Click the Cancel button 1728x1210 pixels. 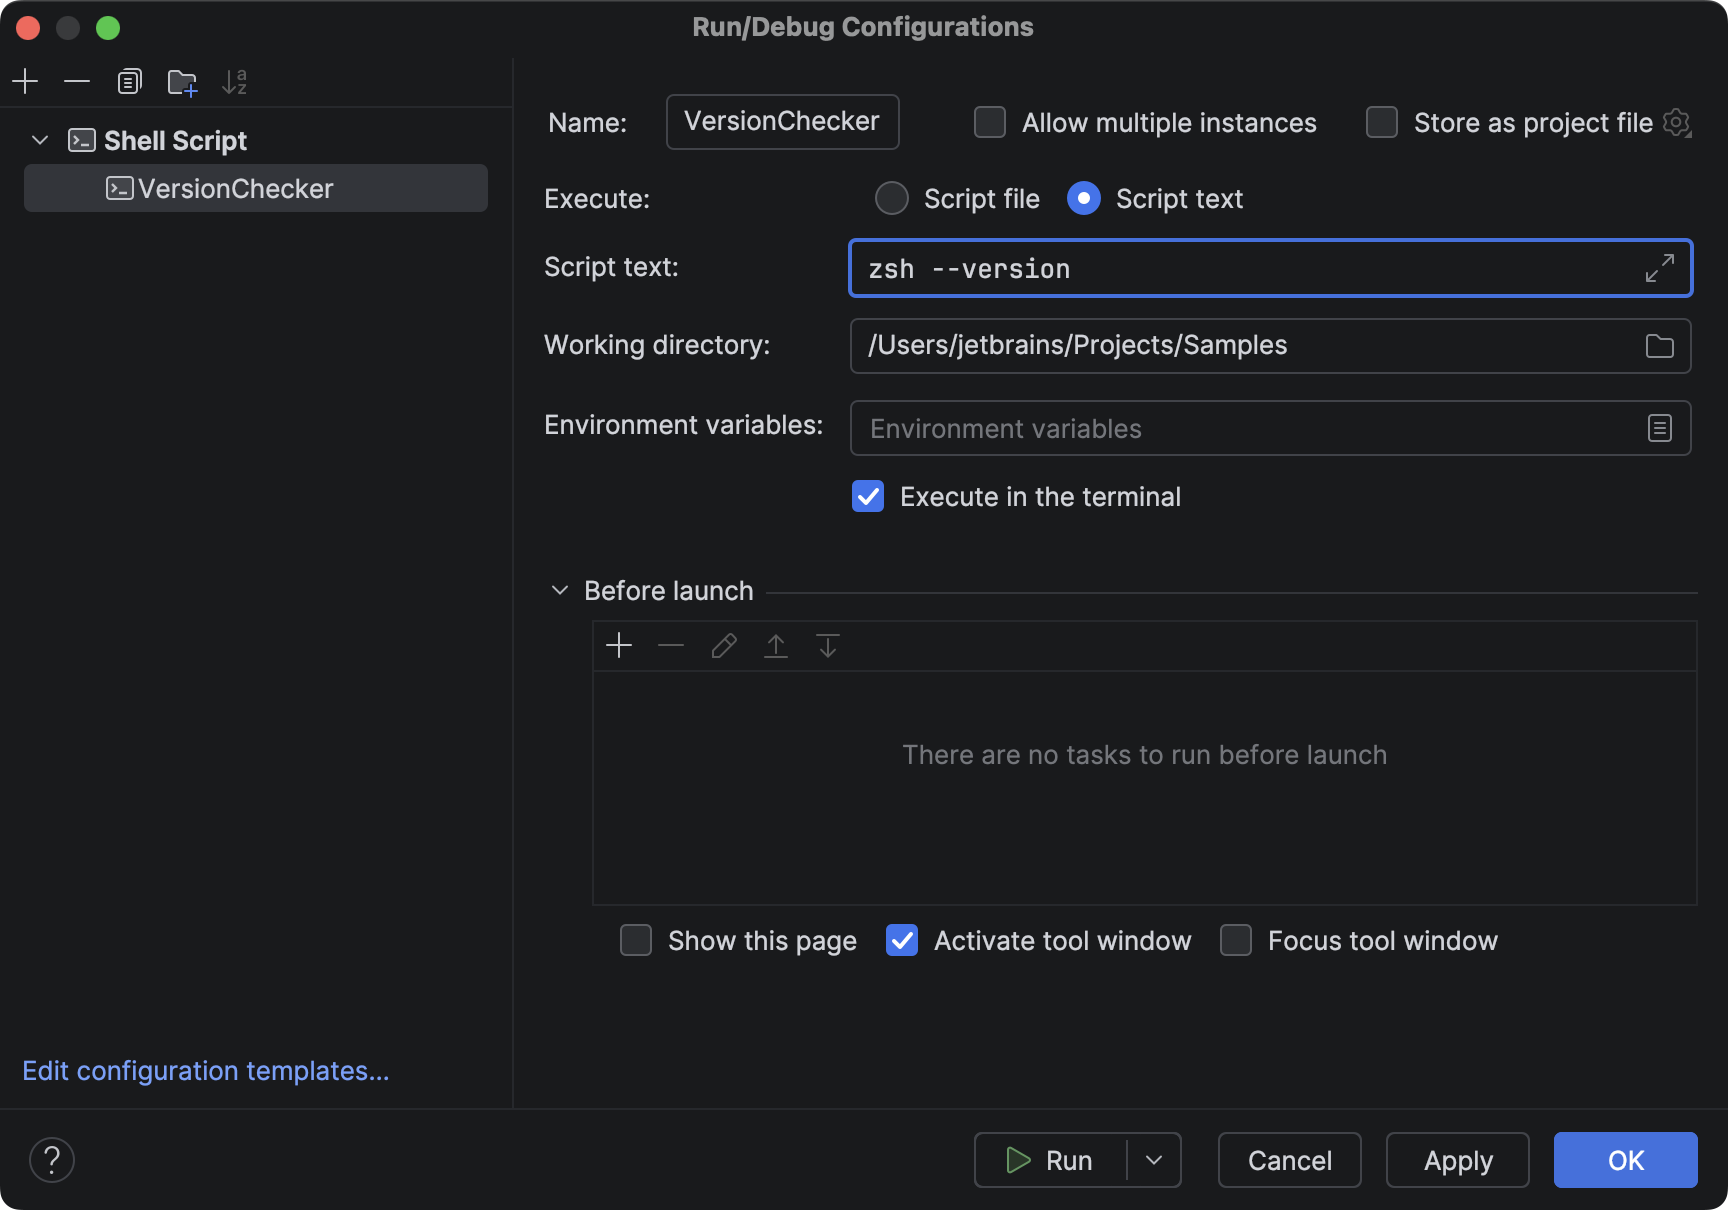tap(1290, 1160)
